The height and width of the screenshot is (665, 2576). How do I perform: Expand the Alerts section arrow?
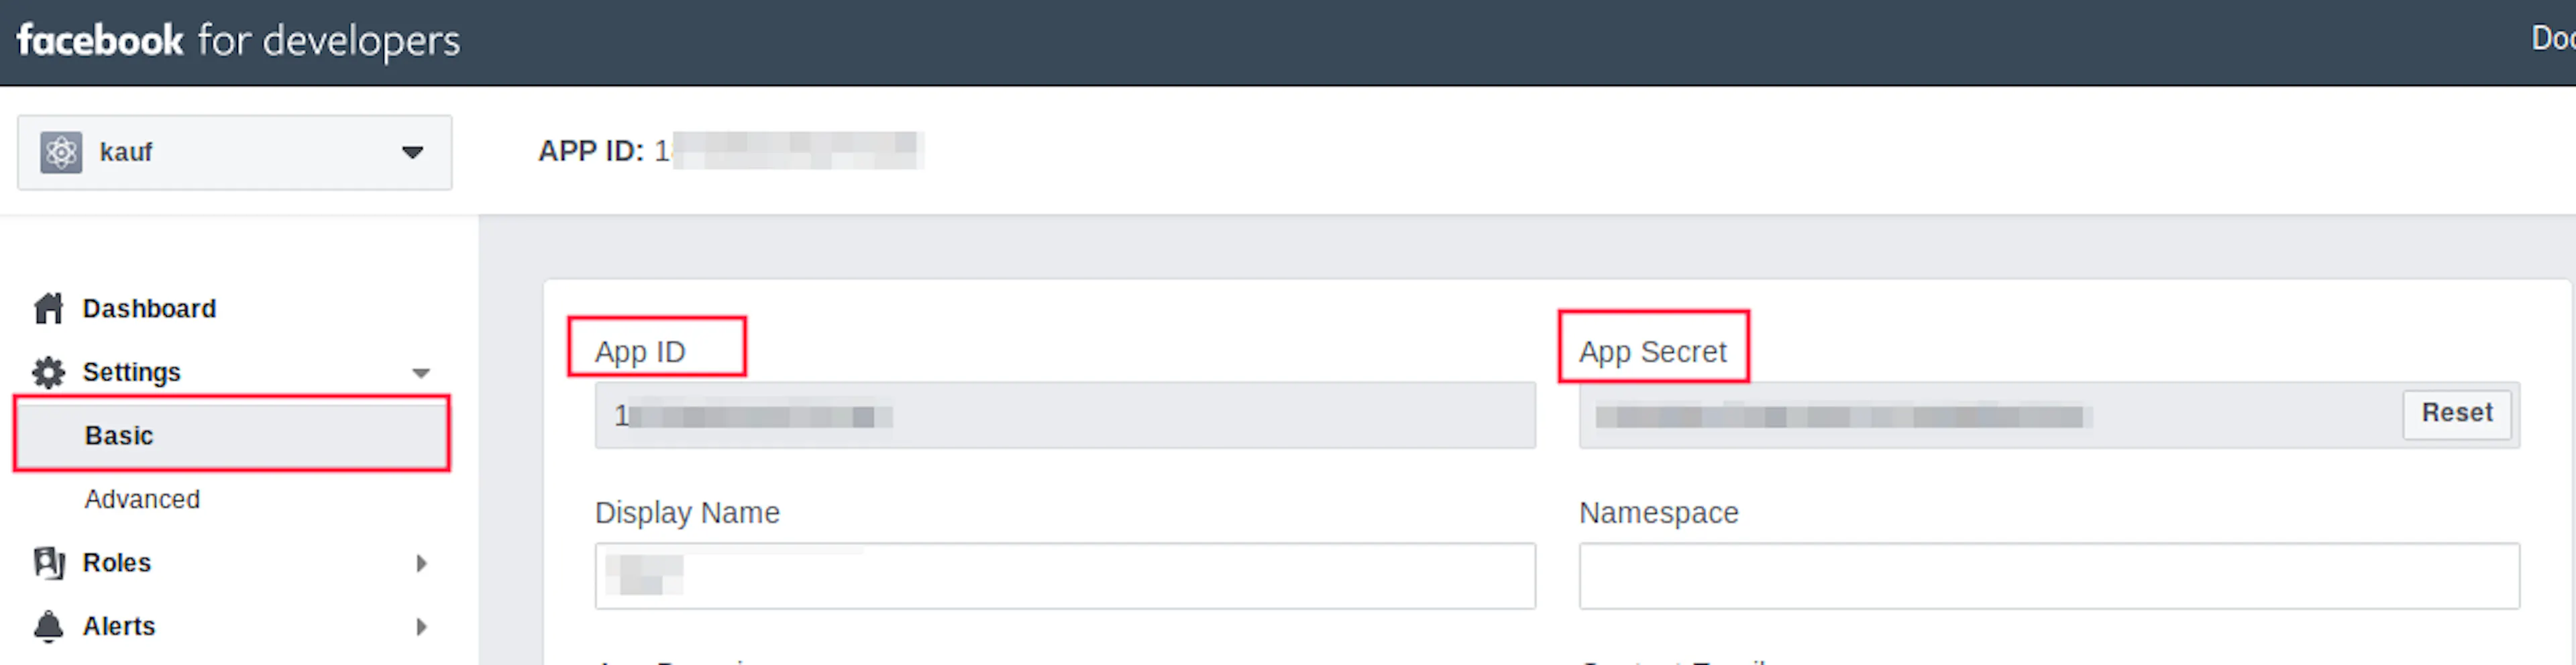coord(422,627)
